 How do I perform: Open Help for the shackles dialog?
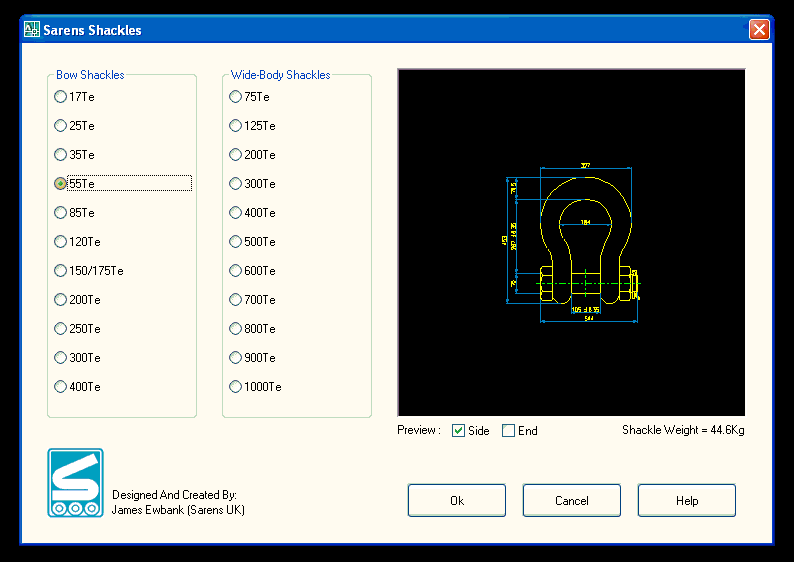pyautogui.click(x=687, y=500)
